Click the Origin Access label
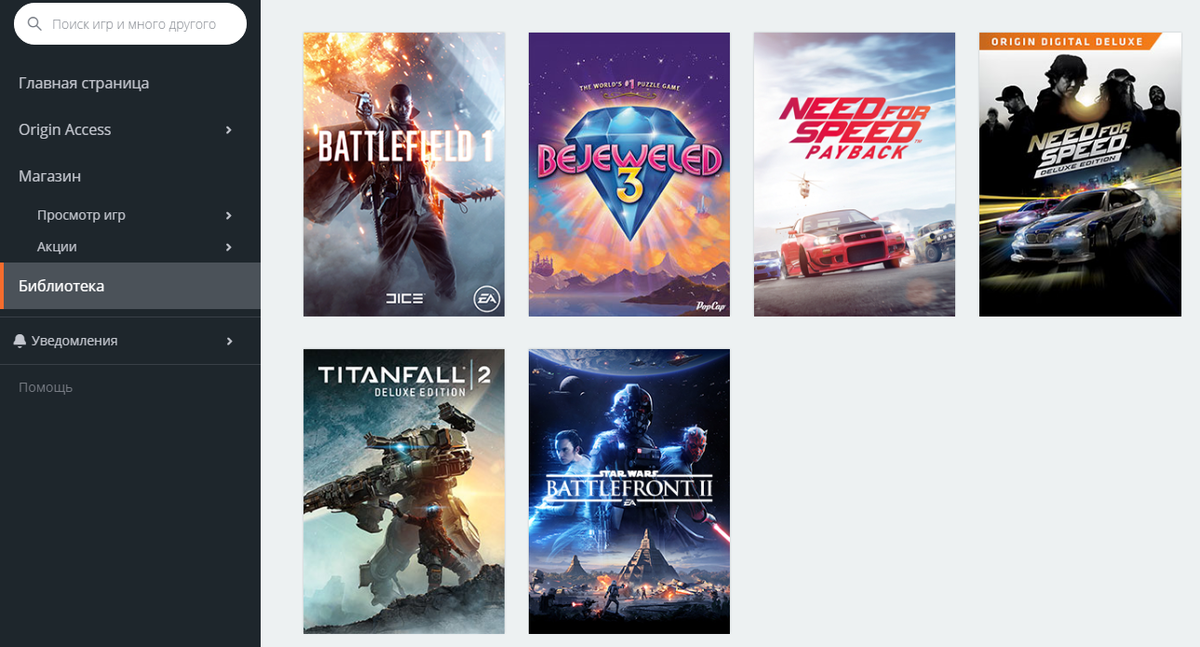This screenshot has height=647, width=1200. [x=65, y=130]
